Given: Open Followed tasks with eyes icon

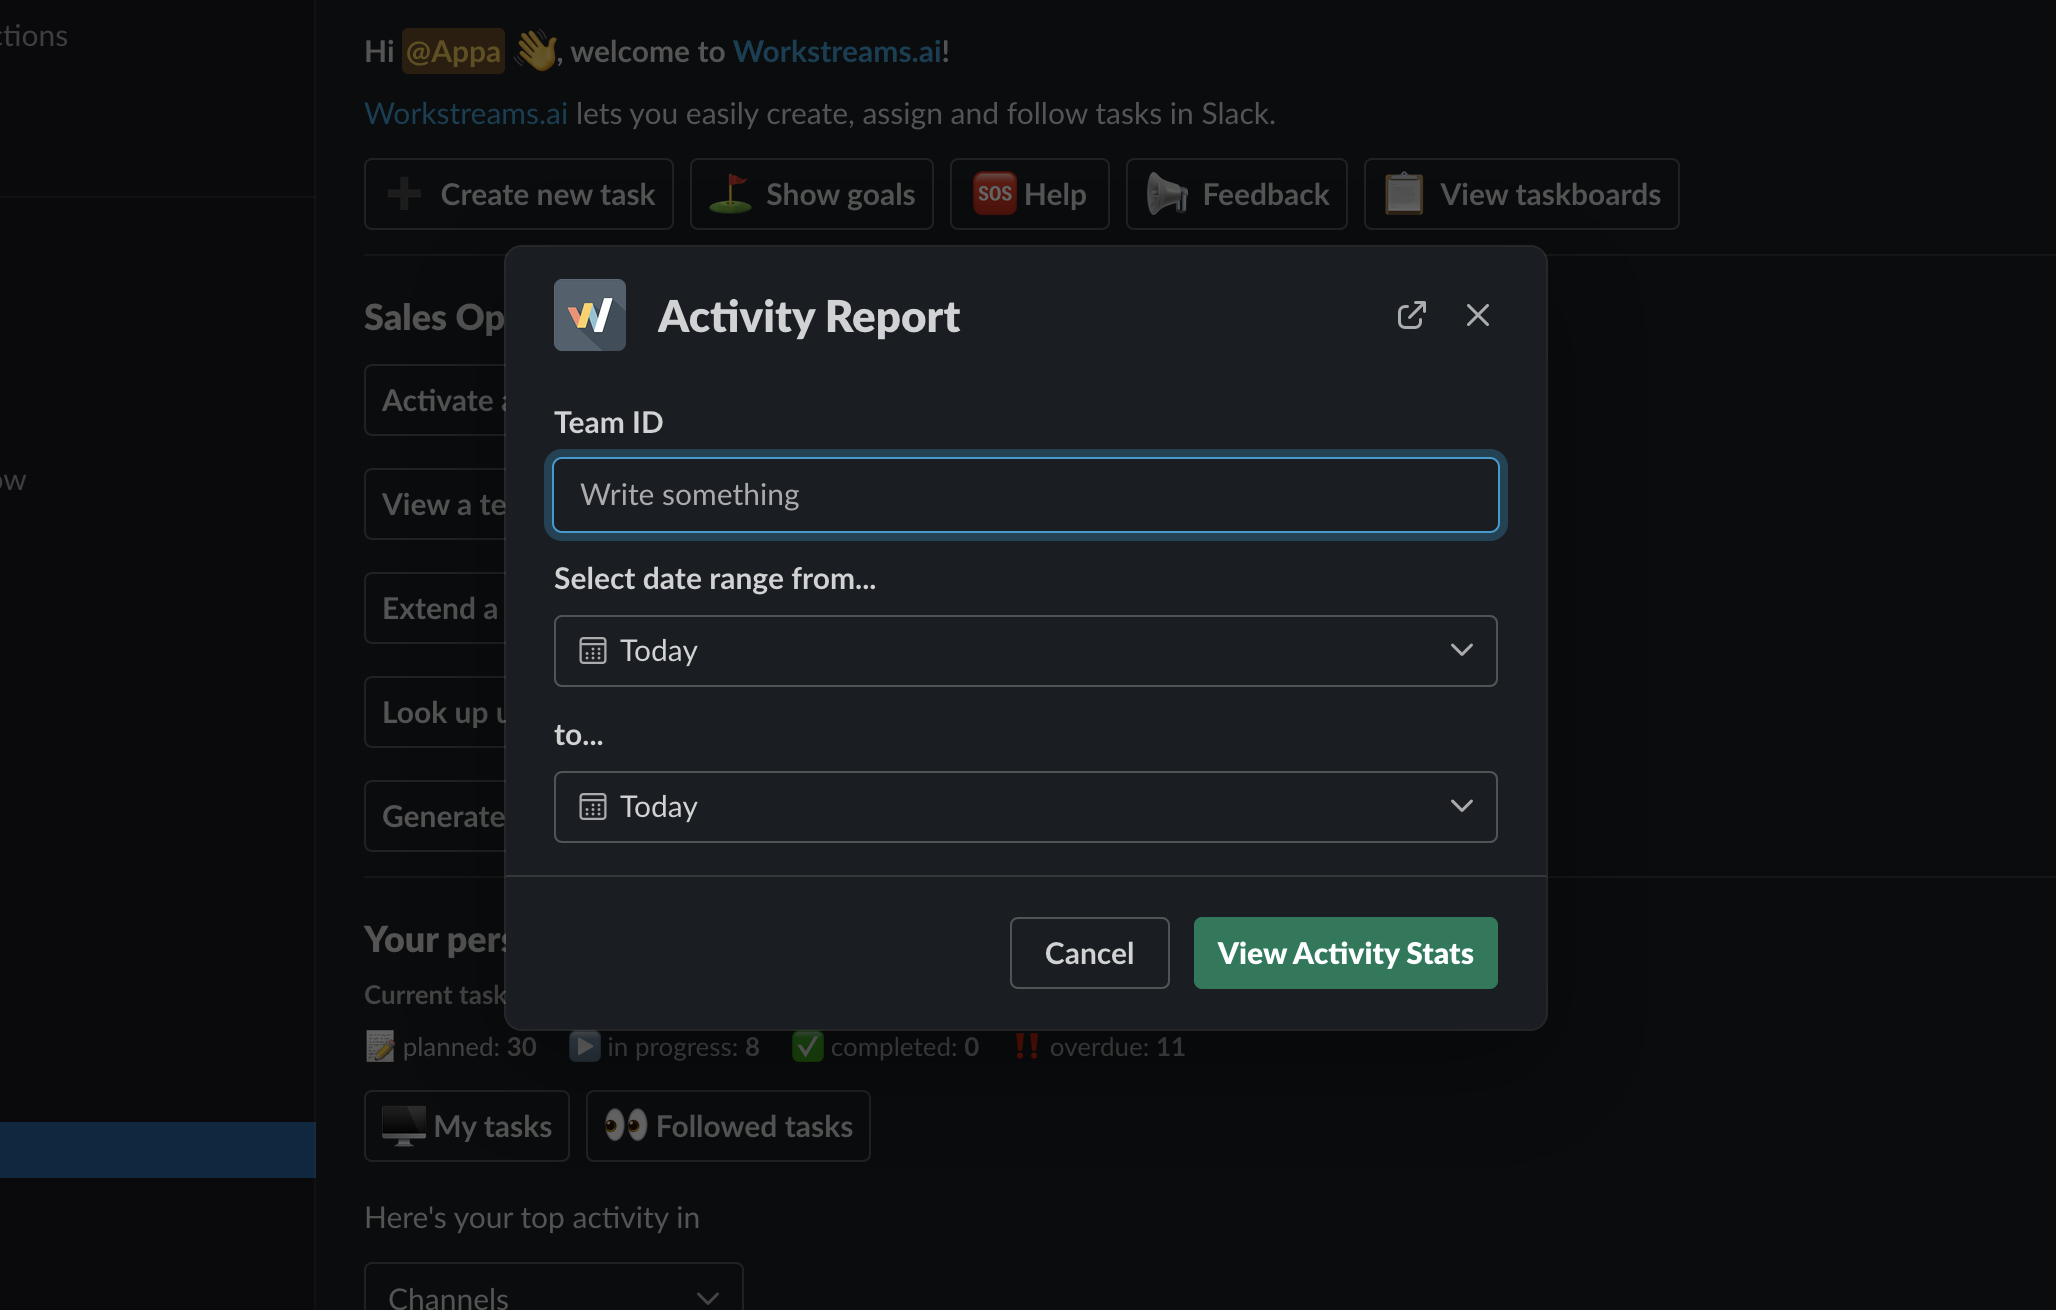Looking at the screenshot, I should 728,1126.
